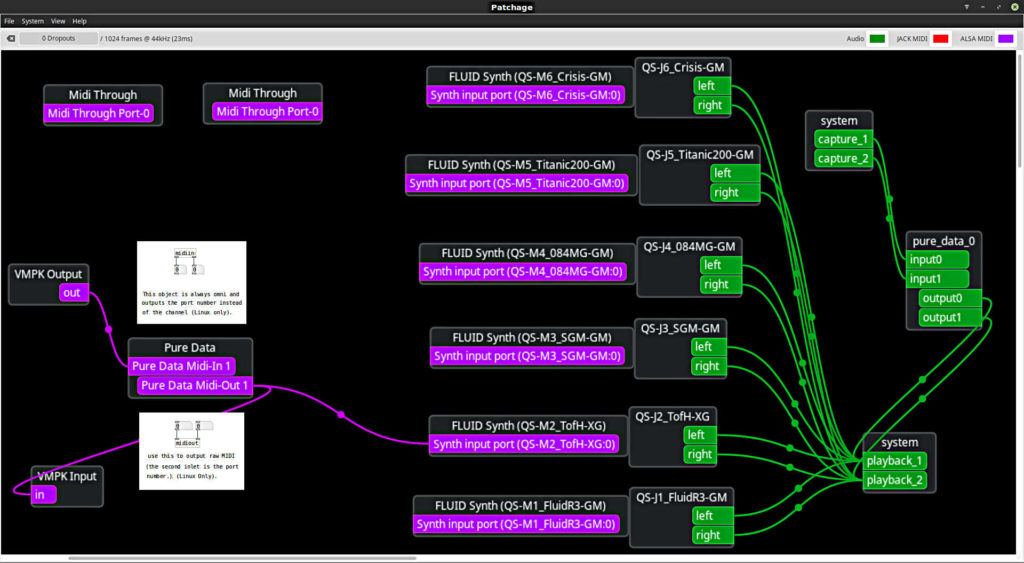Viewport: 1024px width, 563px height.
Task: Click the Audio green color swatch
Action: point(877,39)
